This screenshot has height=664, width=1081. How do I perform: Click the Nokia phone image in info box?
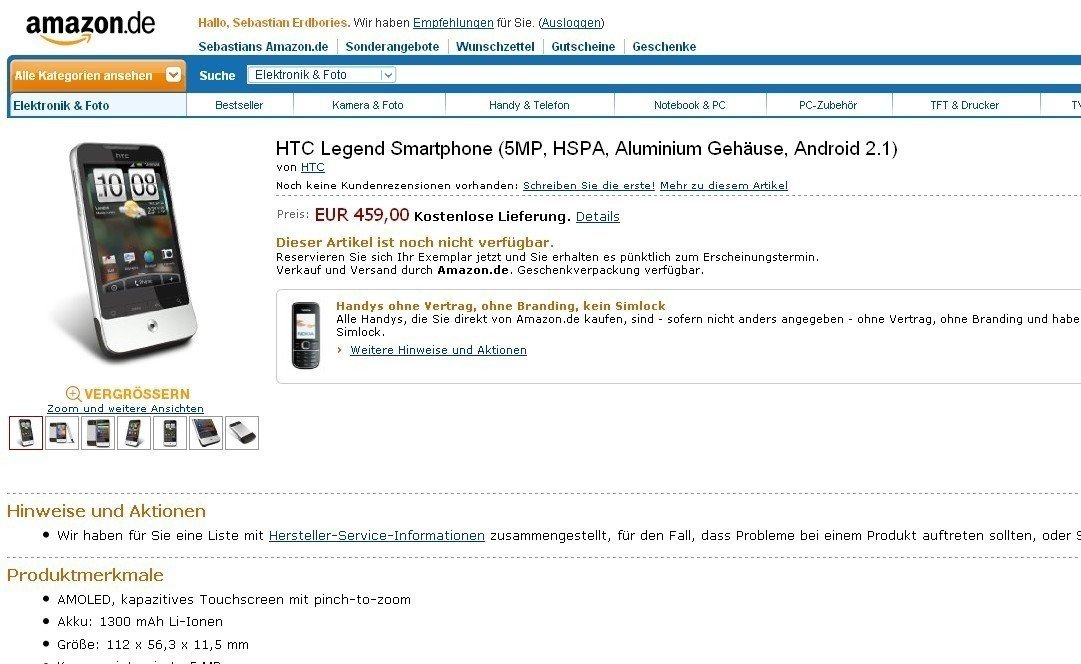[305, 335]
